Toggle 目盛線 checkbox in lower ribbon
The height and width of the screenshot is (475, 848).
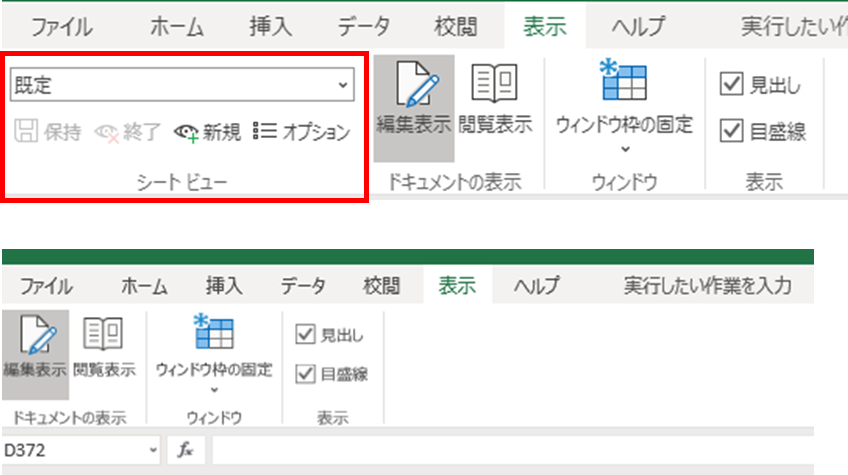click(x=306, y=374)
